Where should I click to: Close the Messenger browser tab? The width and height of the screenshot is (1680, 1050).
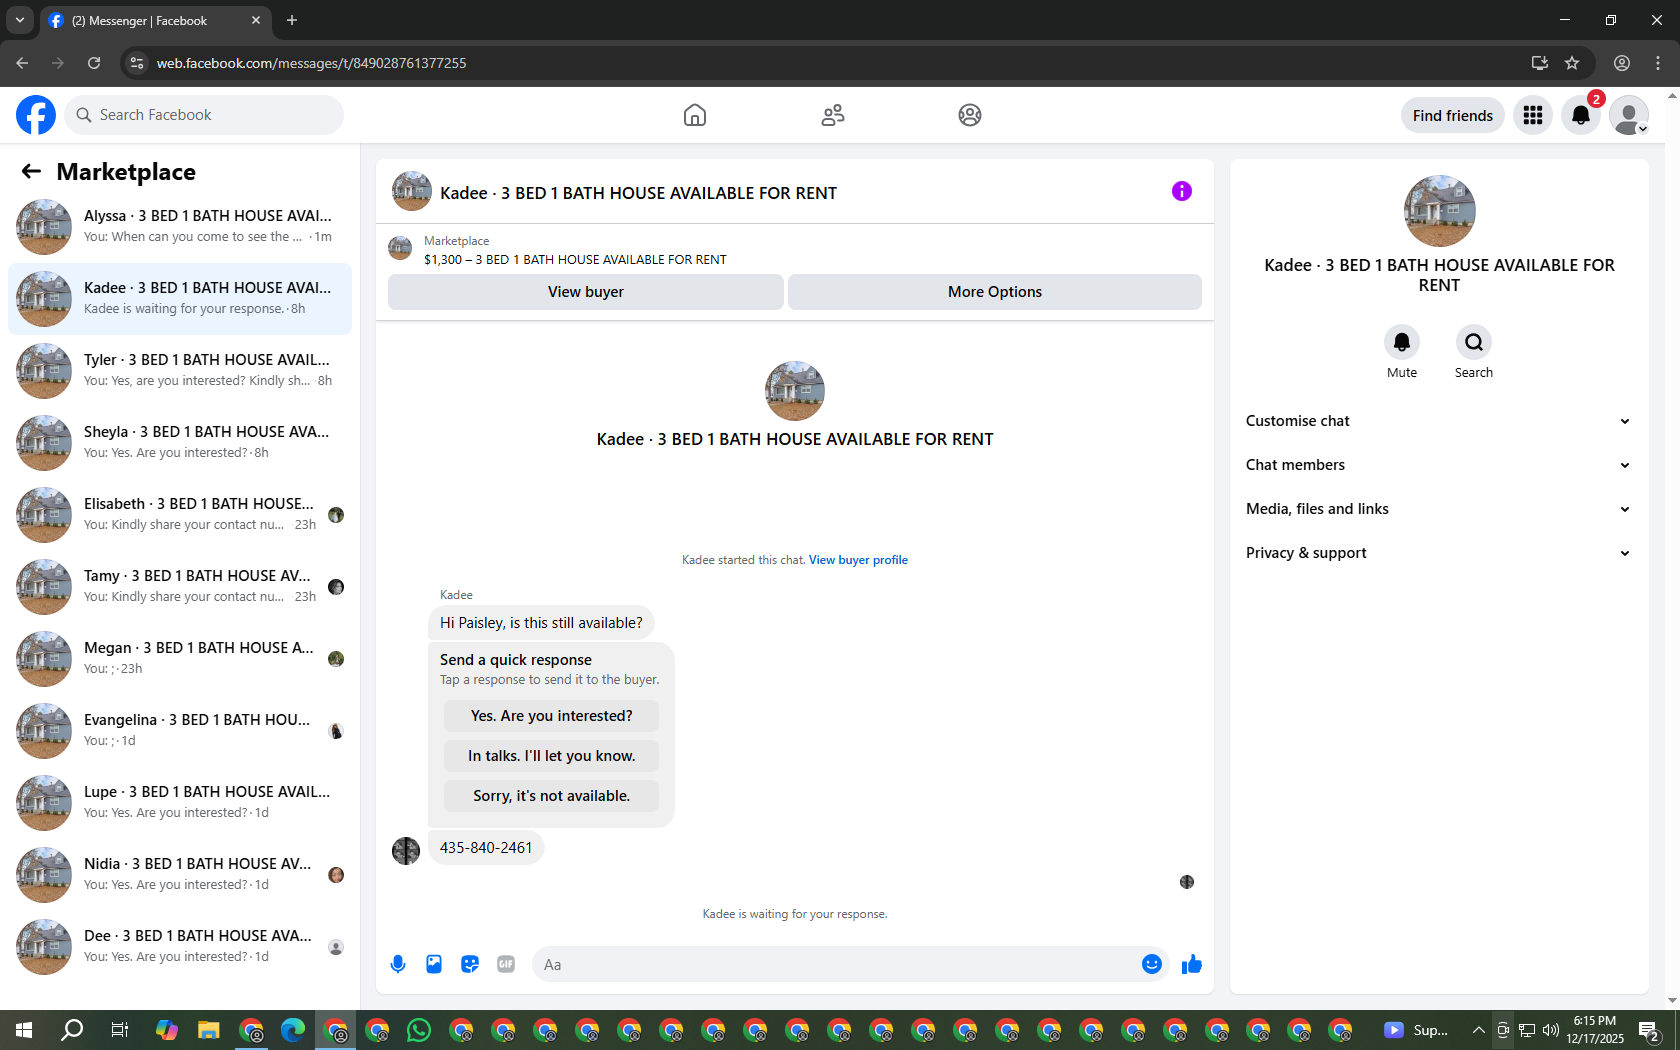click(x=256, y=20)
